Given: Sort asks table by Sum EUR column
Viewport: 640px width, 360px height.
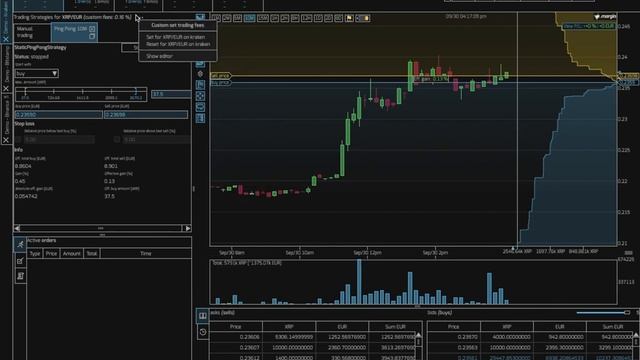Looking at the screenshot, I should click(395, 327).
